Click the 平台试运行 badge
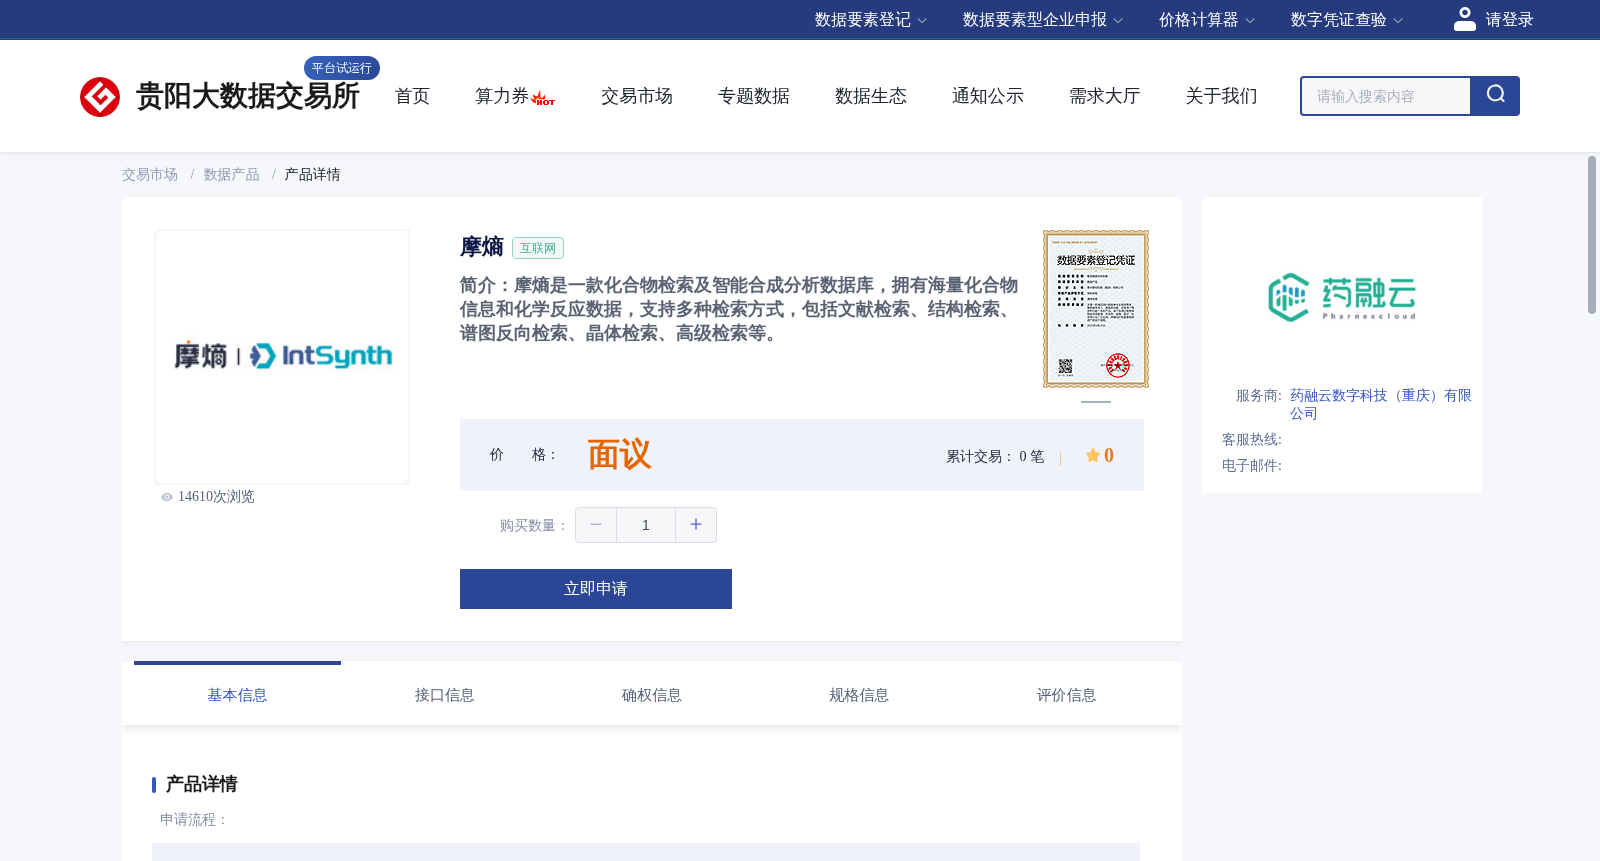This screenshot has width=1600, height=861. (x=342, y=68)
